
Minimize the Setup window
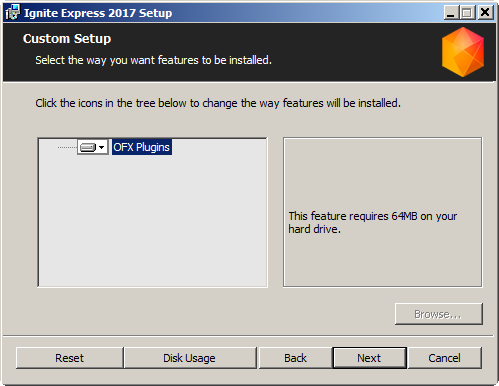pos(451,13)
